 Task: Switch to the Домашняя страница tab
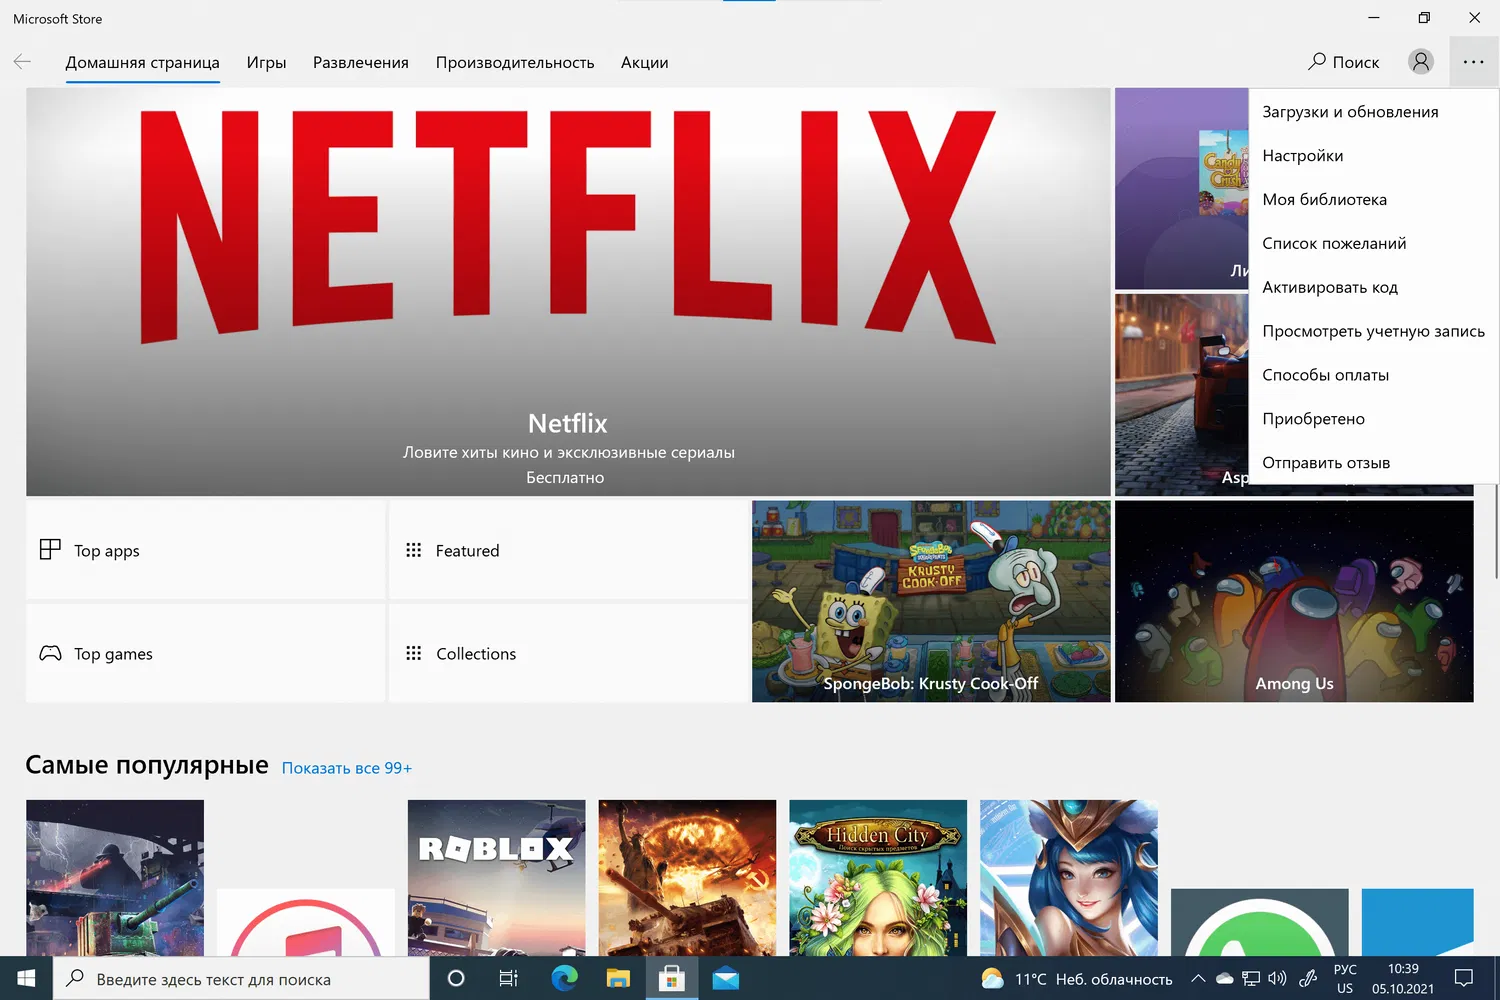pos(142,62)
